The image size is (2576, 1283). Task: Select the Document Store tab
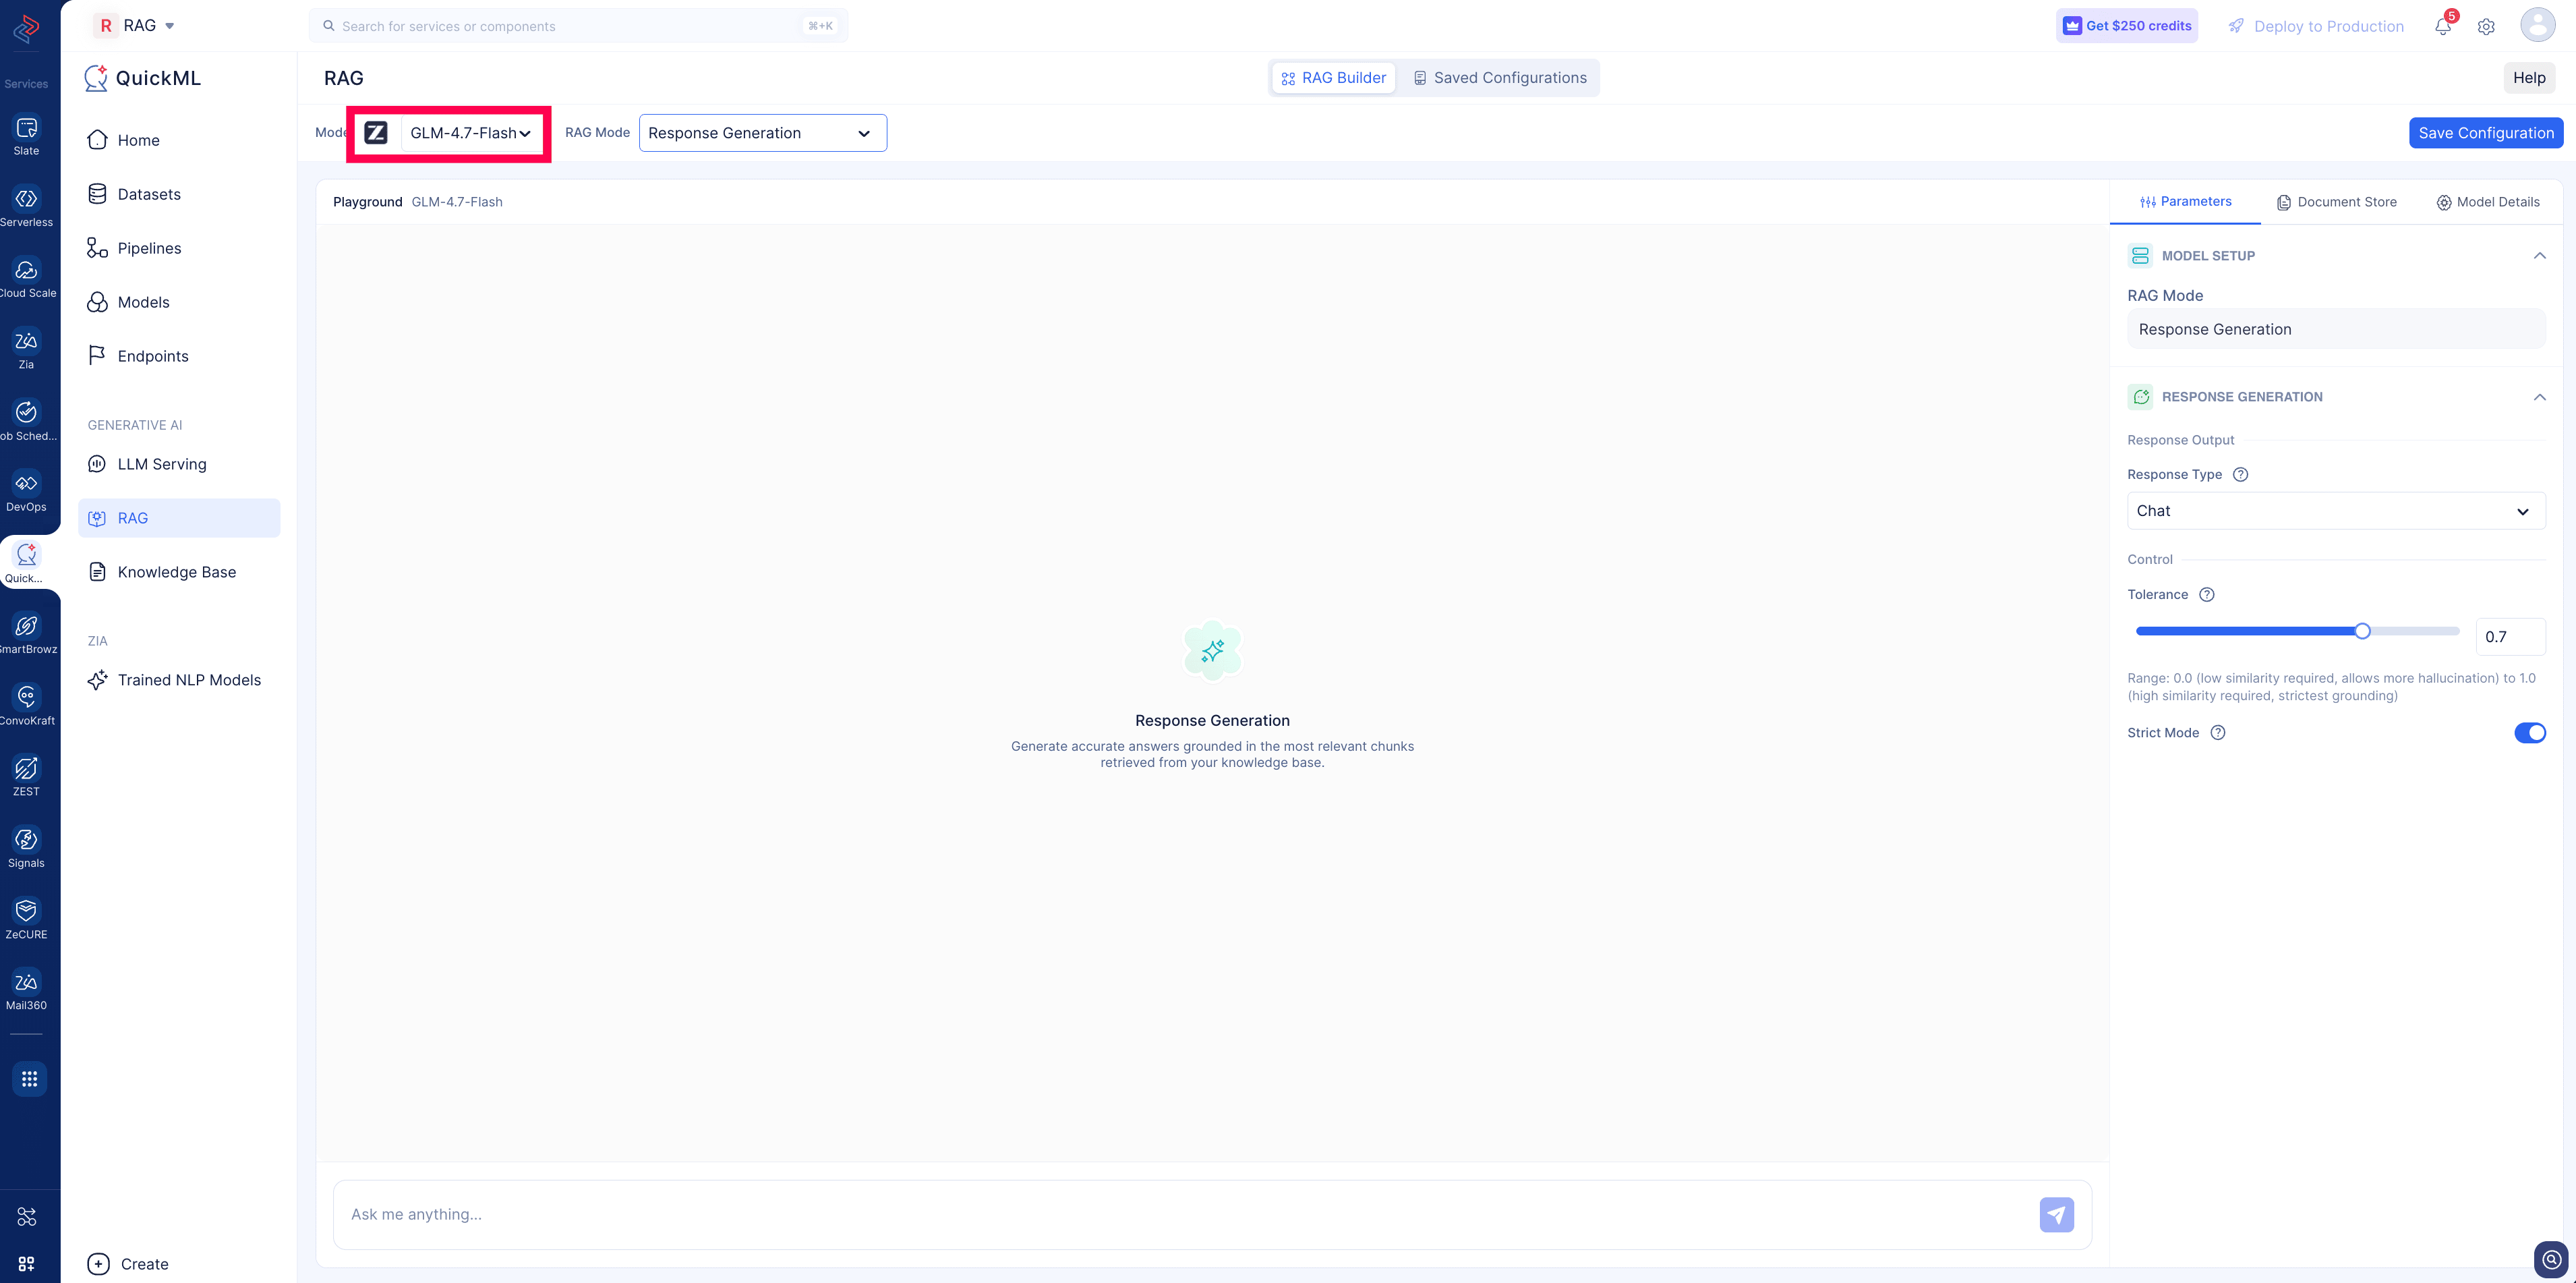click(x=2336, y=202)
